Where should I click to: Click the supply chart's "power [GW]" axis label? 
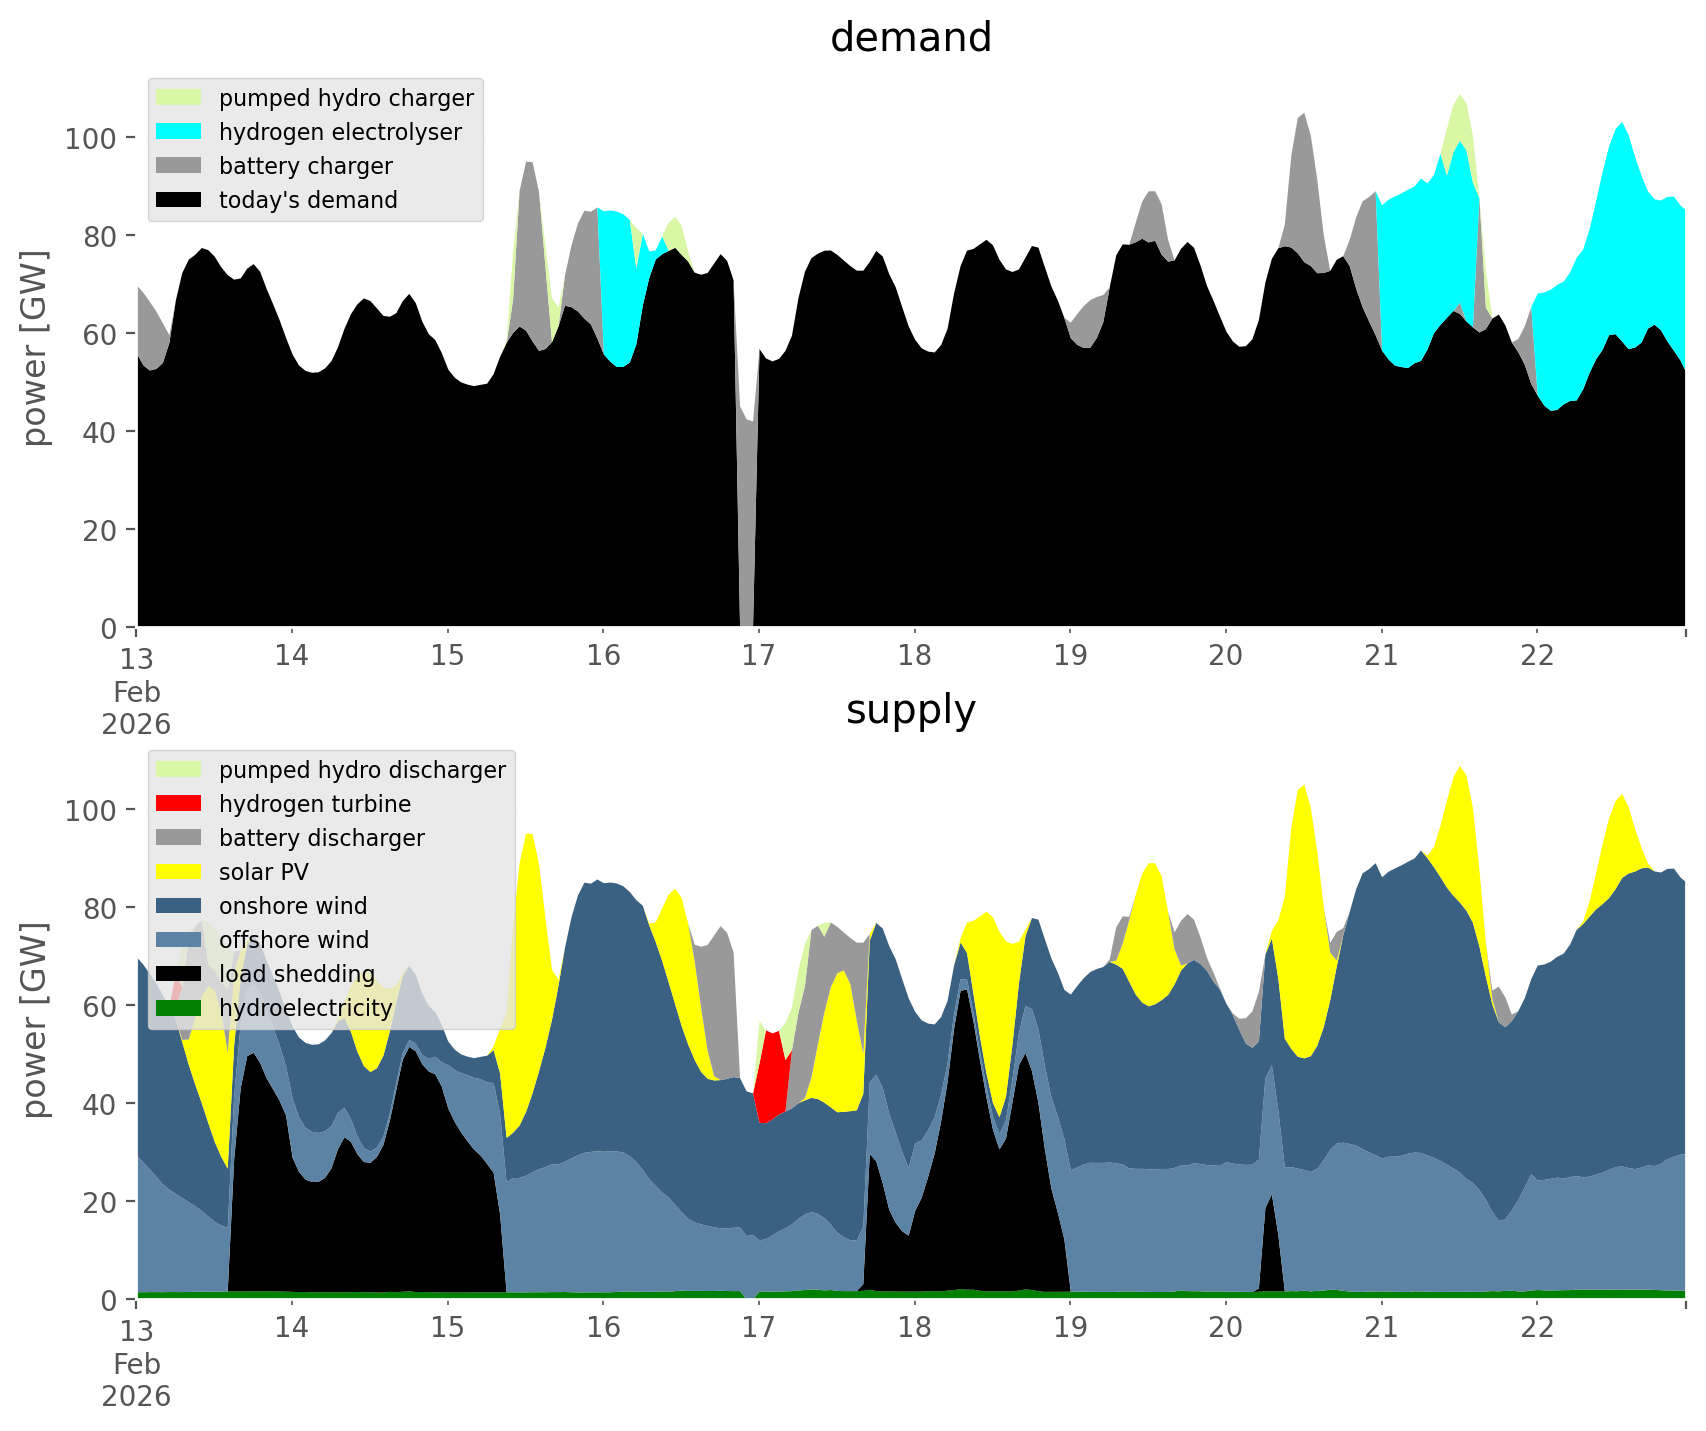(x=34, y=1020)
